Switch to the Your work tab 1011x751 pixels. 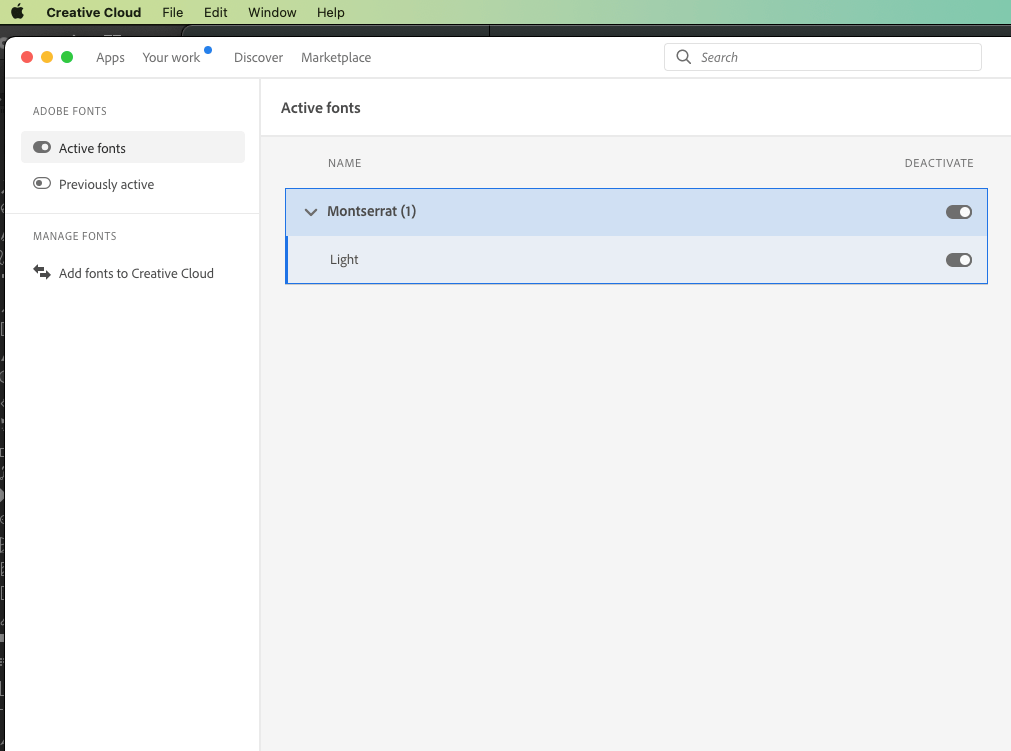(171, 57)
